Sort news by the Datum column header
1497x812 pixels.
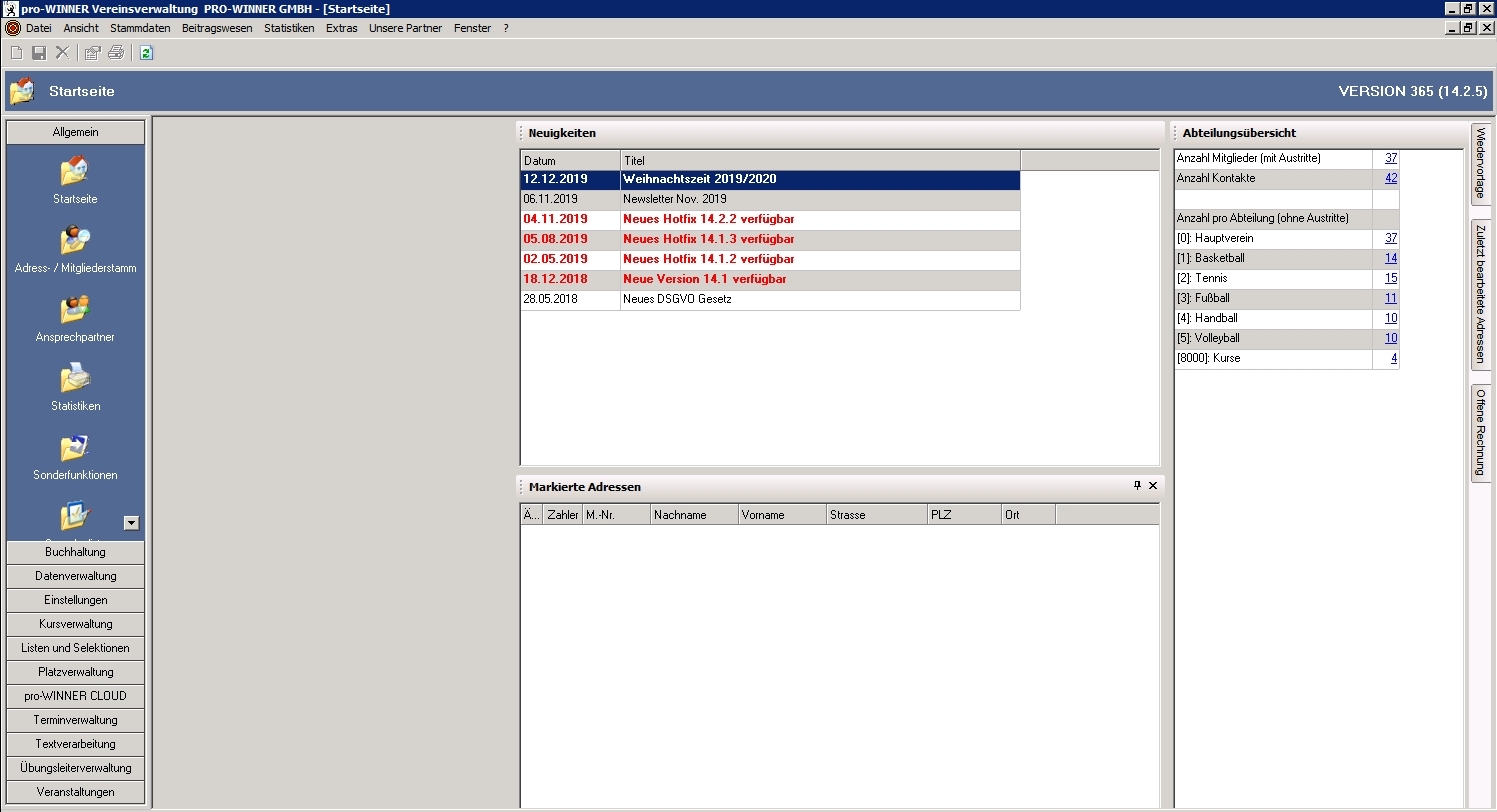[x=570, y=160]
